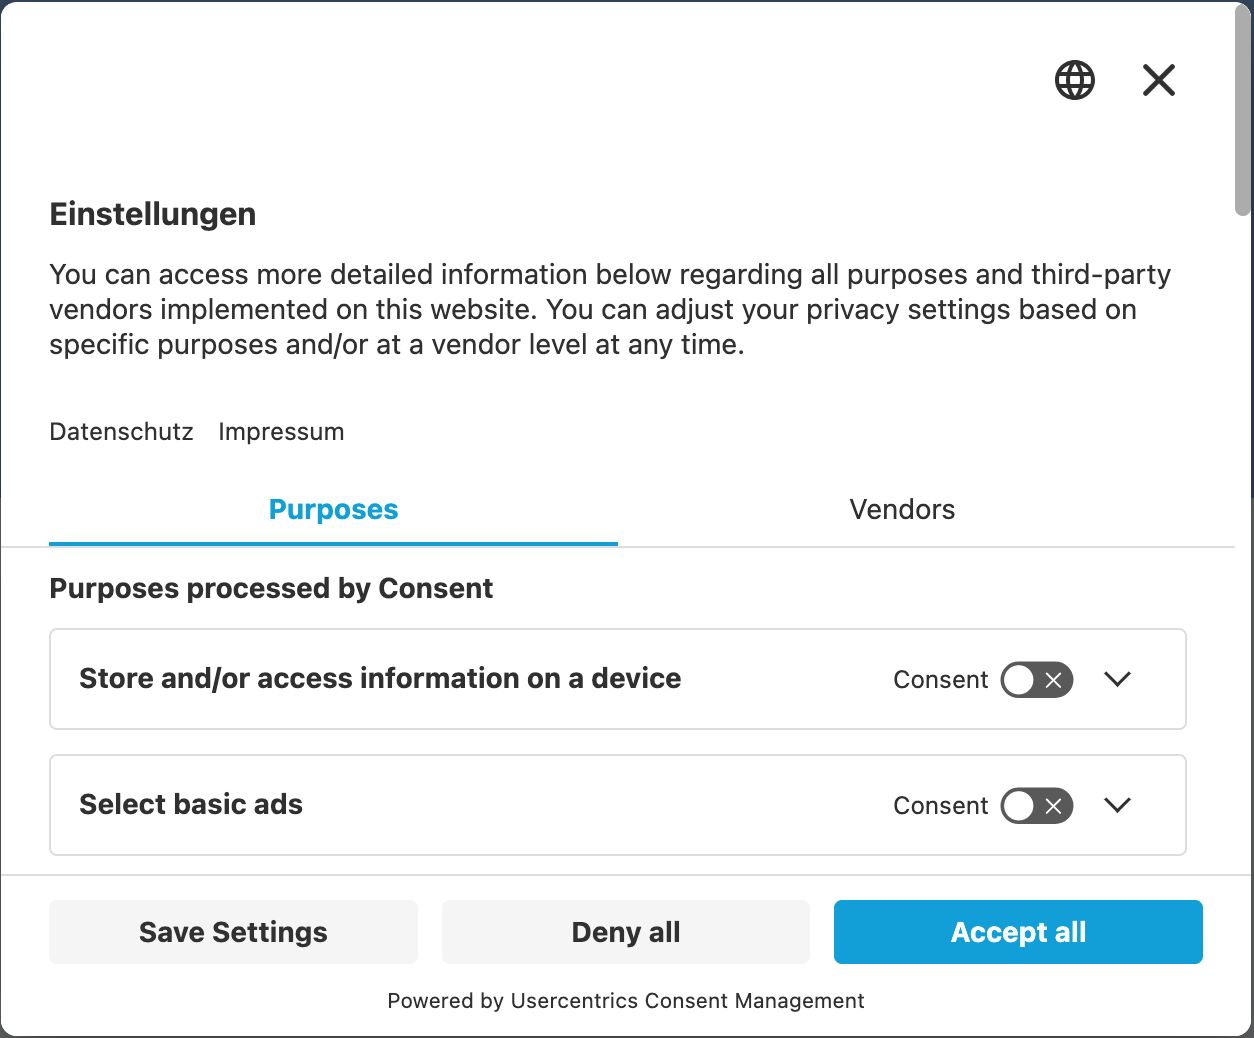Click the Deny all button
The height and width of the screenshot is (1038, 1254).
(626, 932)
